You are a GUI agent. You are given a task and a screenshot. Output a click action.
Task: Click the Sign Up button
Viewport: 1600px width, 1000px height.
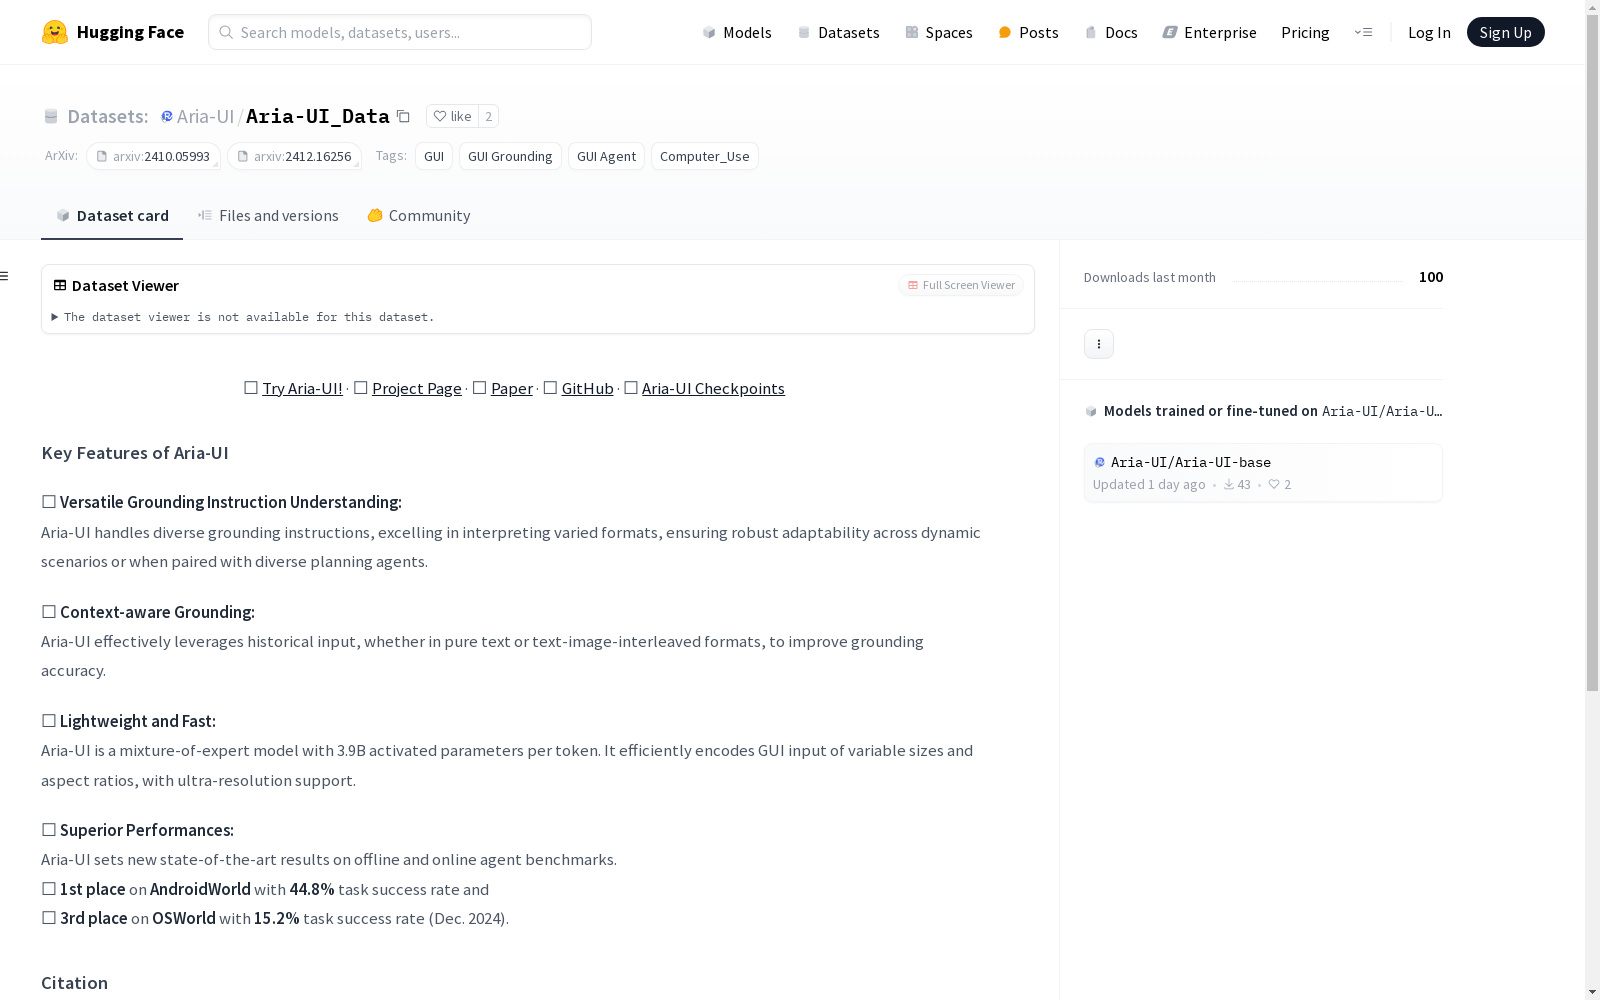click(1505, 32)
